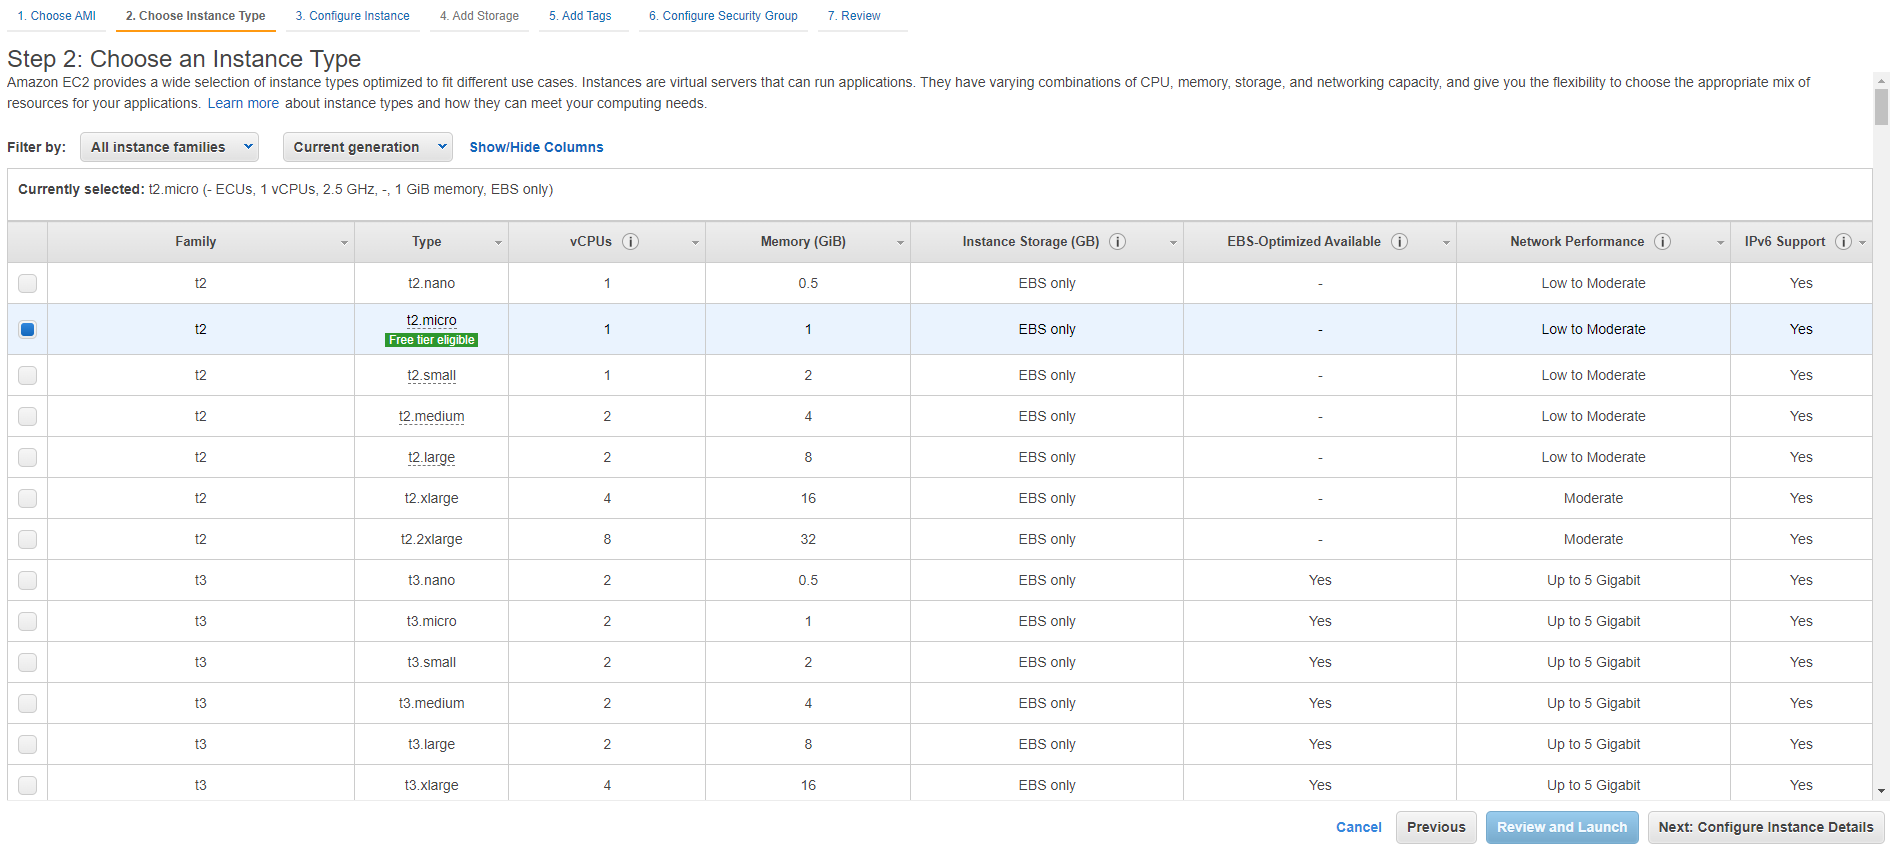The image size is (1897, 849).
Task: Click the EBS-Optimized Available info icon
Action: click(1400, 242)
